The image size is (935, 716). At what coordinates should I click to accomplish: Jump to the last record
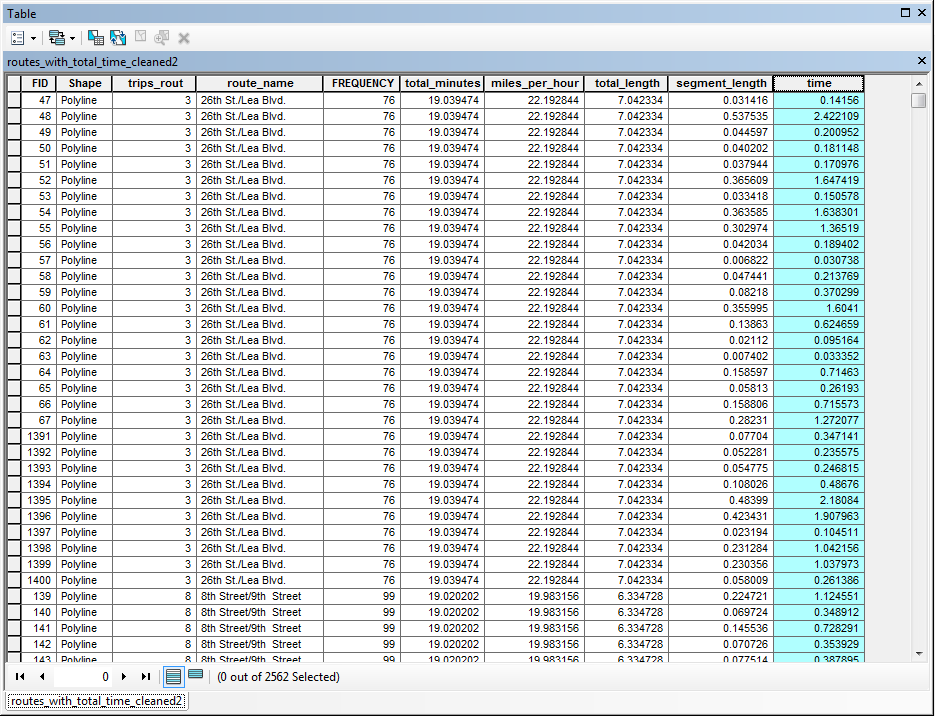pos(146,677)
